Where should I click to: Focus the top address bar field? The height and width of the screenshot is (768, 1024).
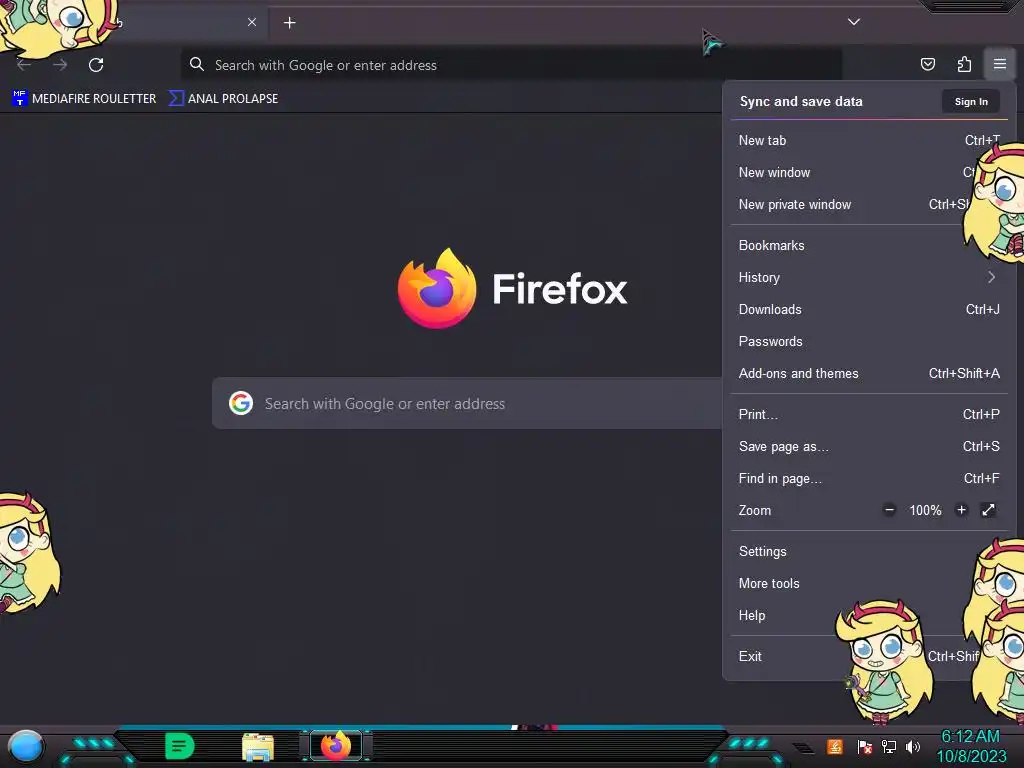pyautogui.click(x=511, y=65)
